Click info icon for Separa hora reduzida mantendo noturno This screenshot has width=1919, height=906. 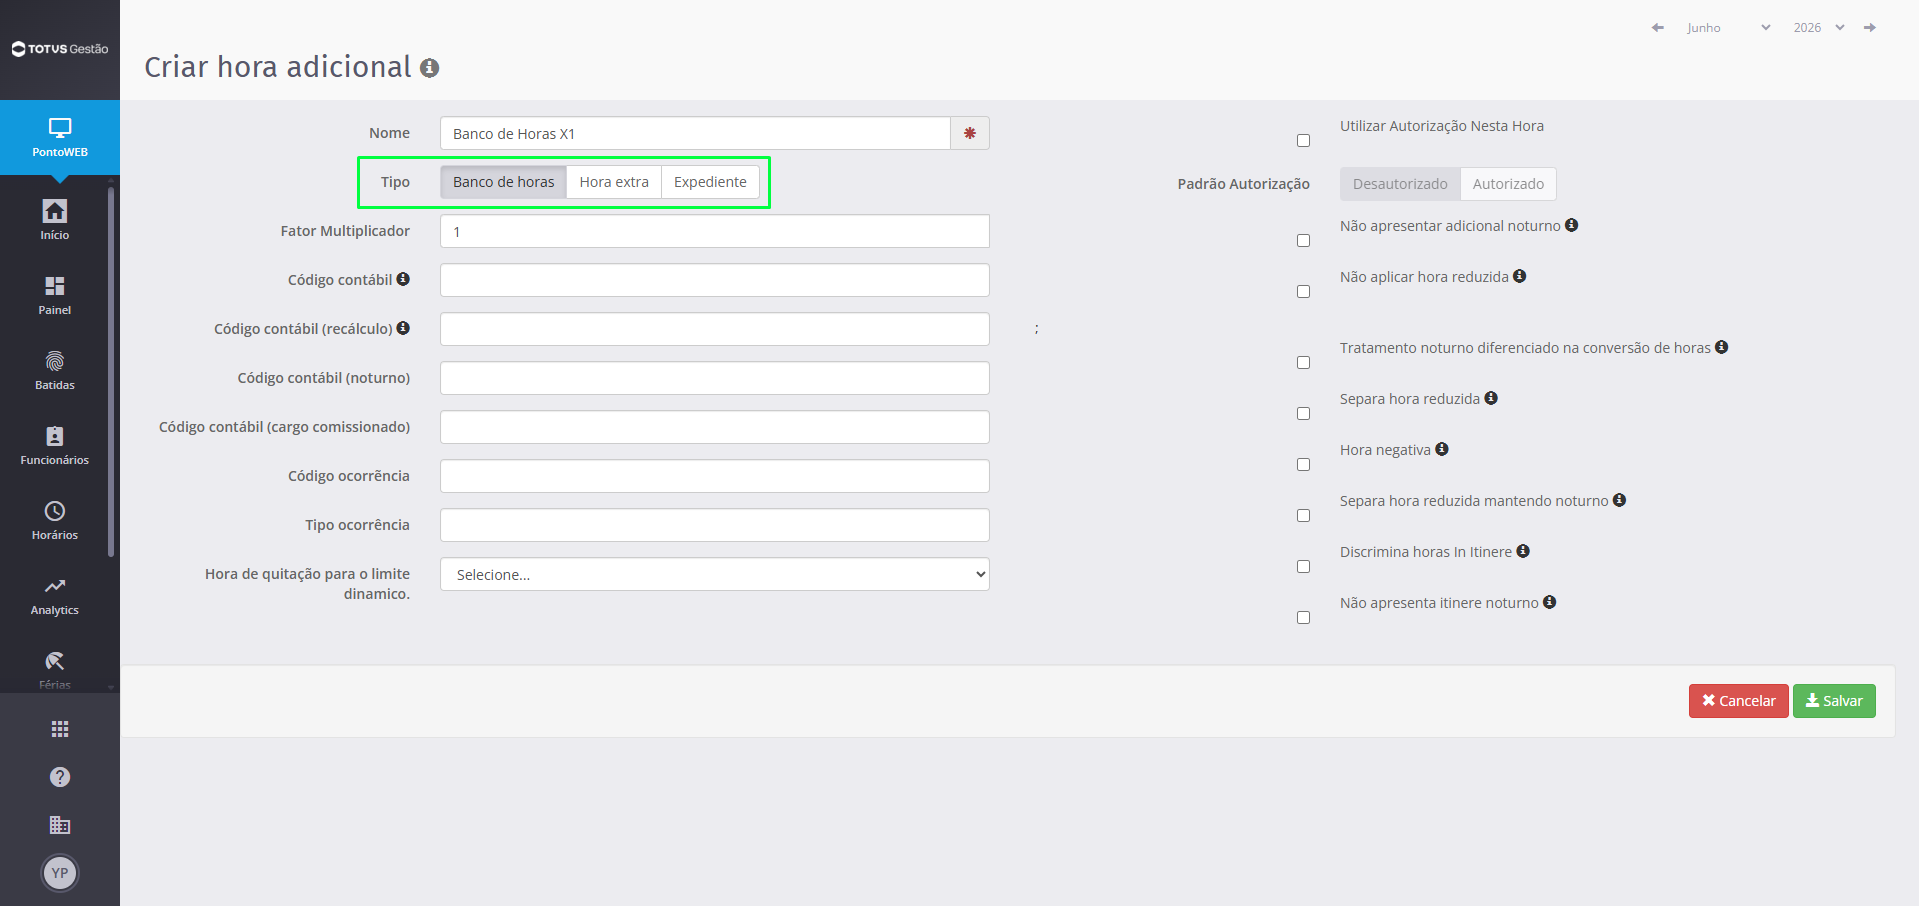1620,500
